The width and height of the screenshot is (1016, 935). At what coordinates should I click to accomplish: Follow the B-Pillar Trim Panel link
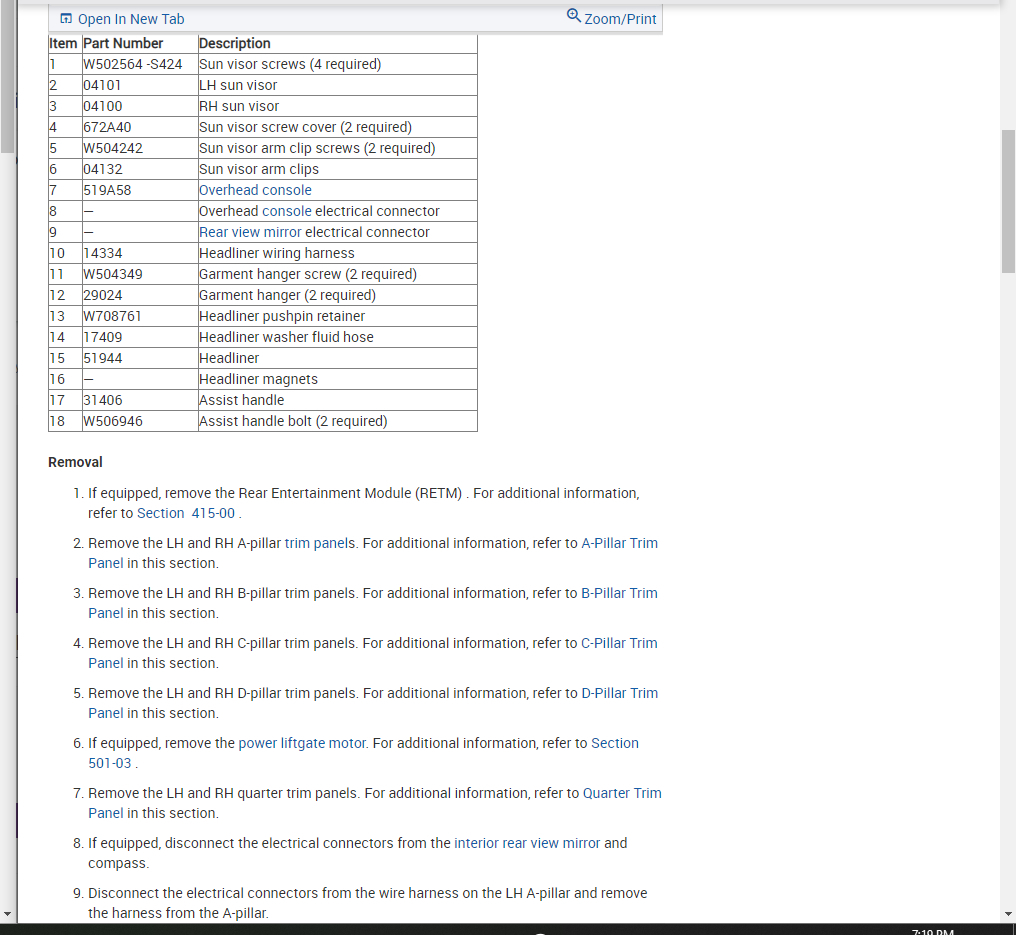[619, 593]
